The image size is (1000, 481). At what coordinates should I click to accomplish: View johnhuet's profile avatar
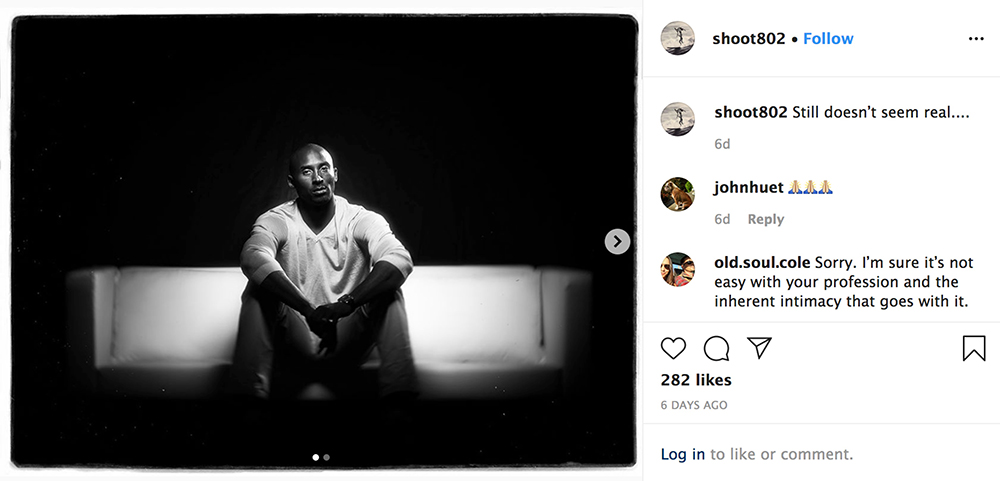coord(678,194)
